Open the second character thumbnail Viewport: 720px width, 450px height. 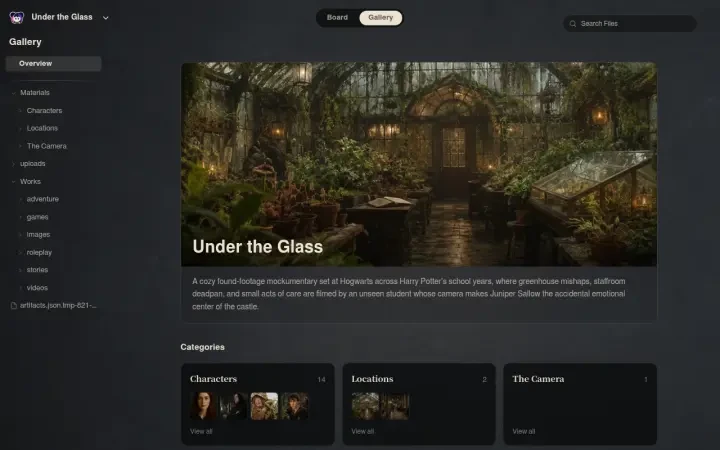tap(234, 406)
